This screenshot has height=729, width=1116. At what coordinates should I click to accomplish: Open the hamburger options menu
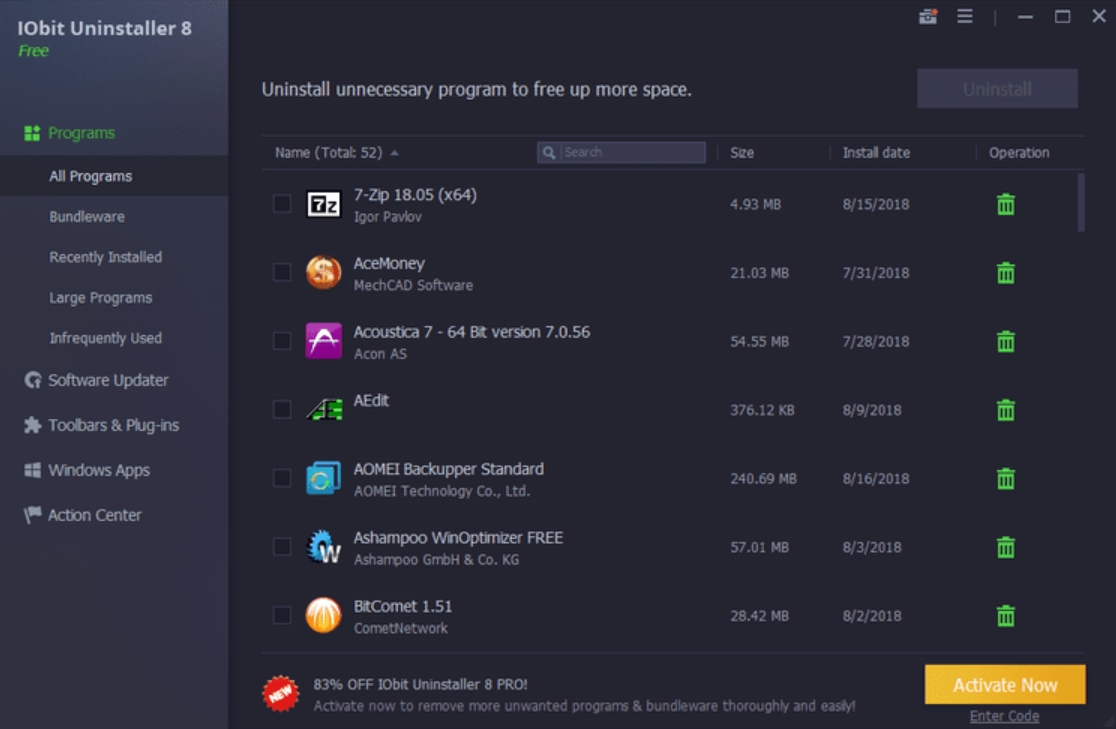[x=964, y=16]
